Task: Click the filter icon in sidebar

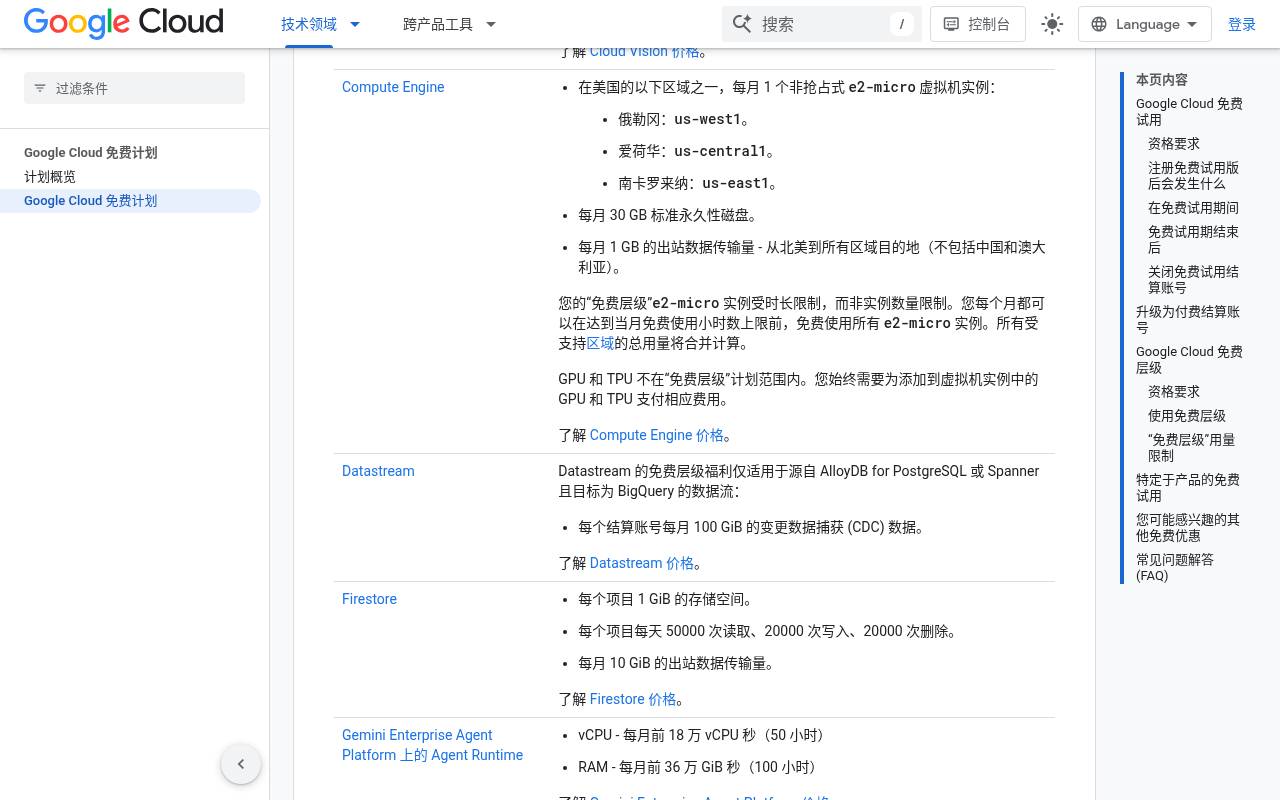Action: point(40,88)
